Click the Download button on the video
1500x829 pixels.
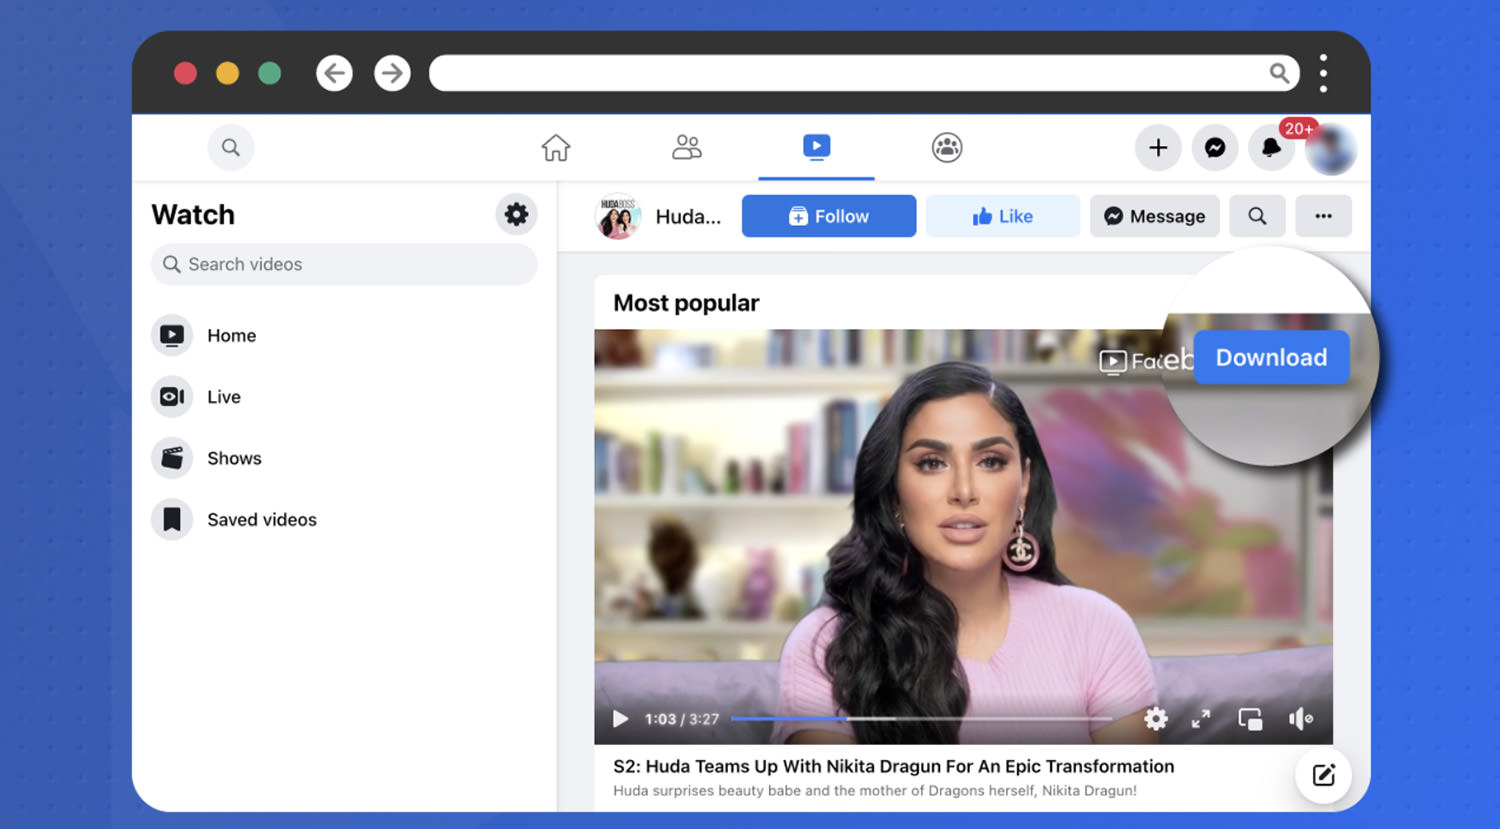click(1272, 358)
